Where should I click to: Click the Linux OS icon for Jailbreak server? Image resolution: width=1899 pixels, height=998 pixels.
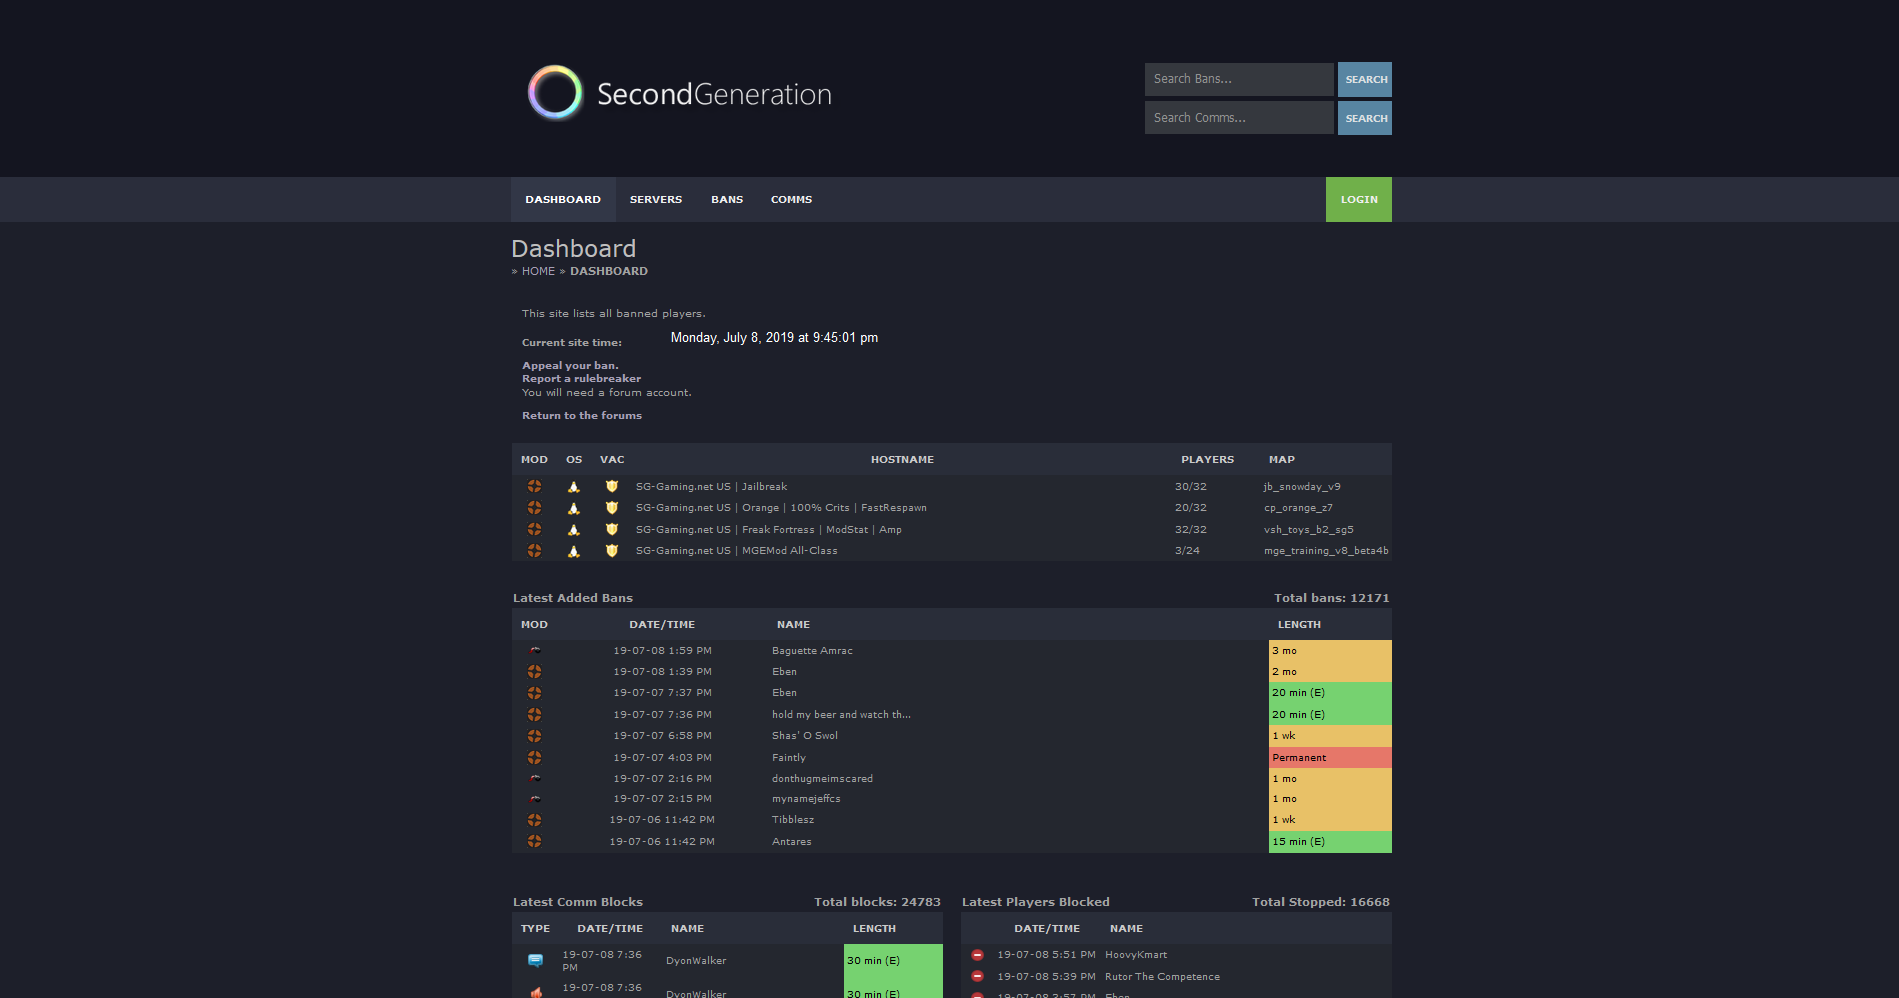(x=574, y=487)
